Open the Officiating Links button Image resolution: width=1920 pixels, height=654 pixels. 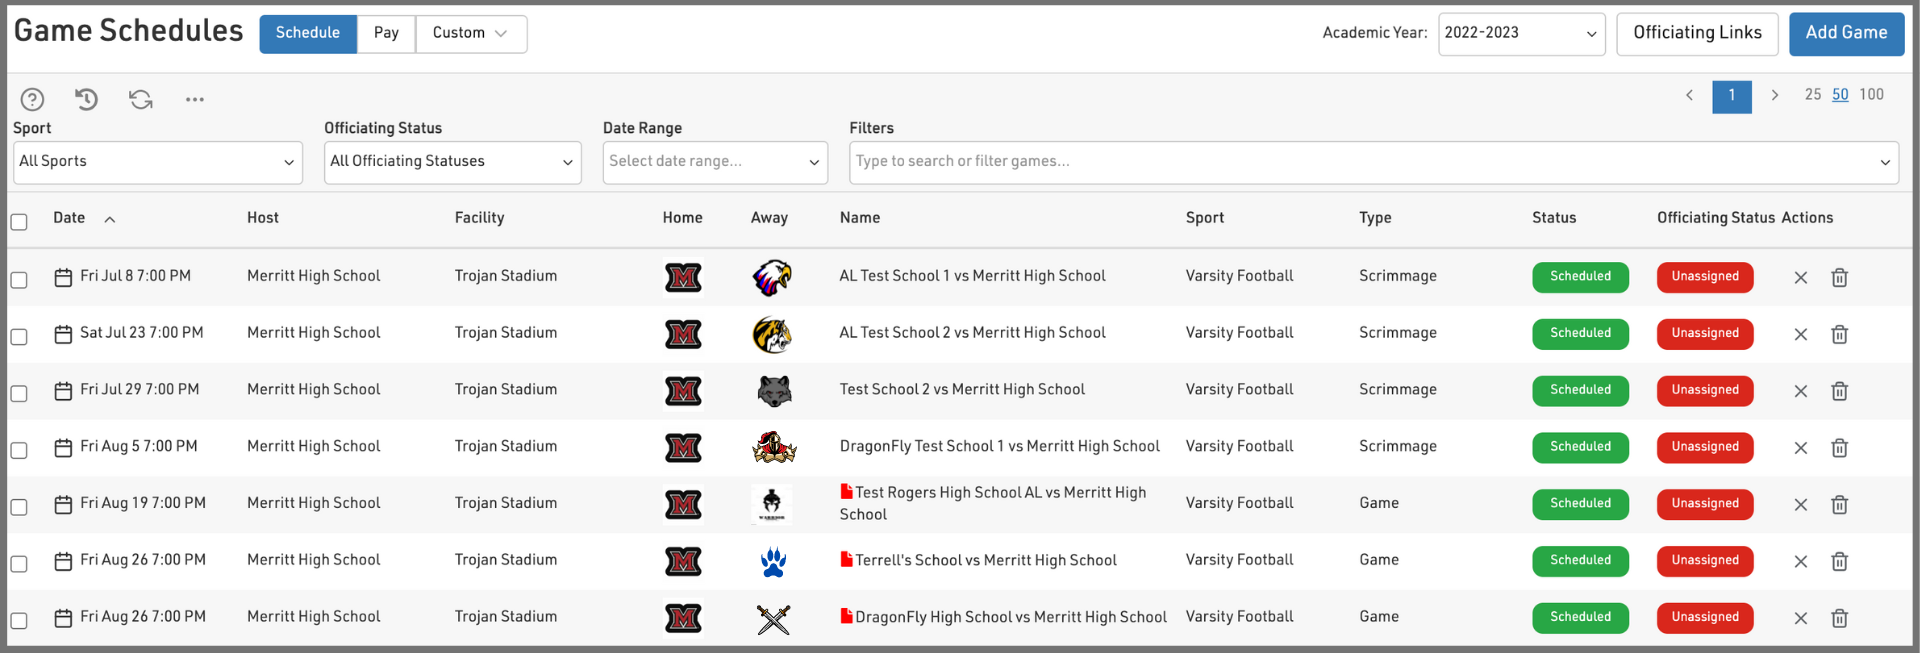pyautogui.click(x=1696, y=34)
